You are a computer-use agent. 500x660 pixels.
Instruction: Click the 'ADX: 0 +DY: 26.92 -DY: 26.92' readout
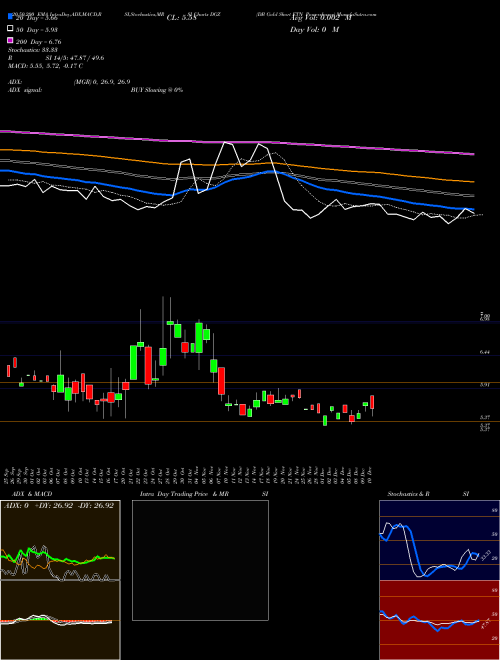(59, 506)
